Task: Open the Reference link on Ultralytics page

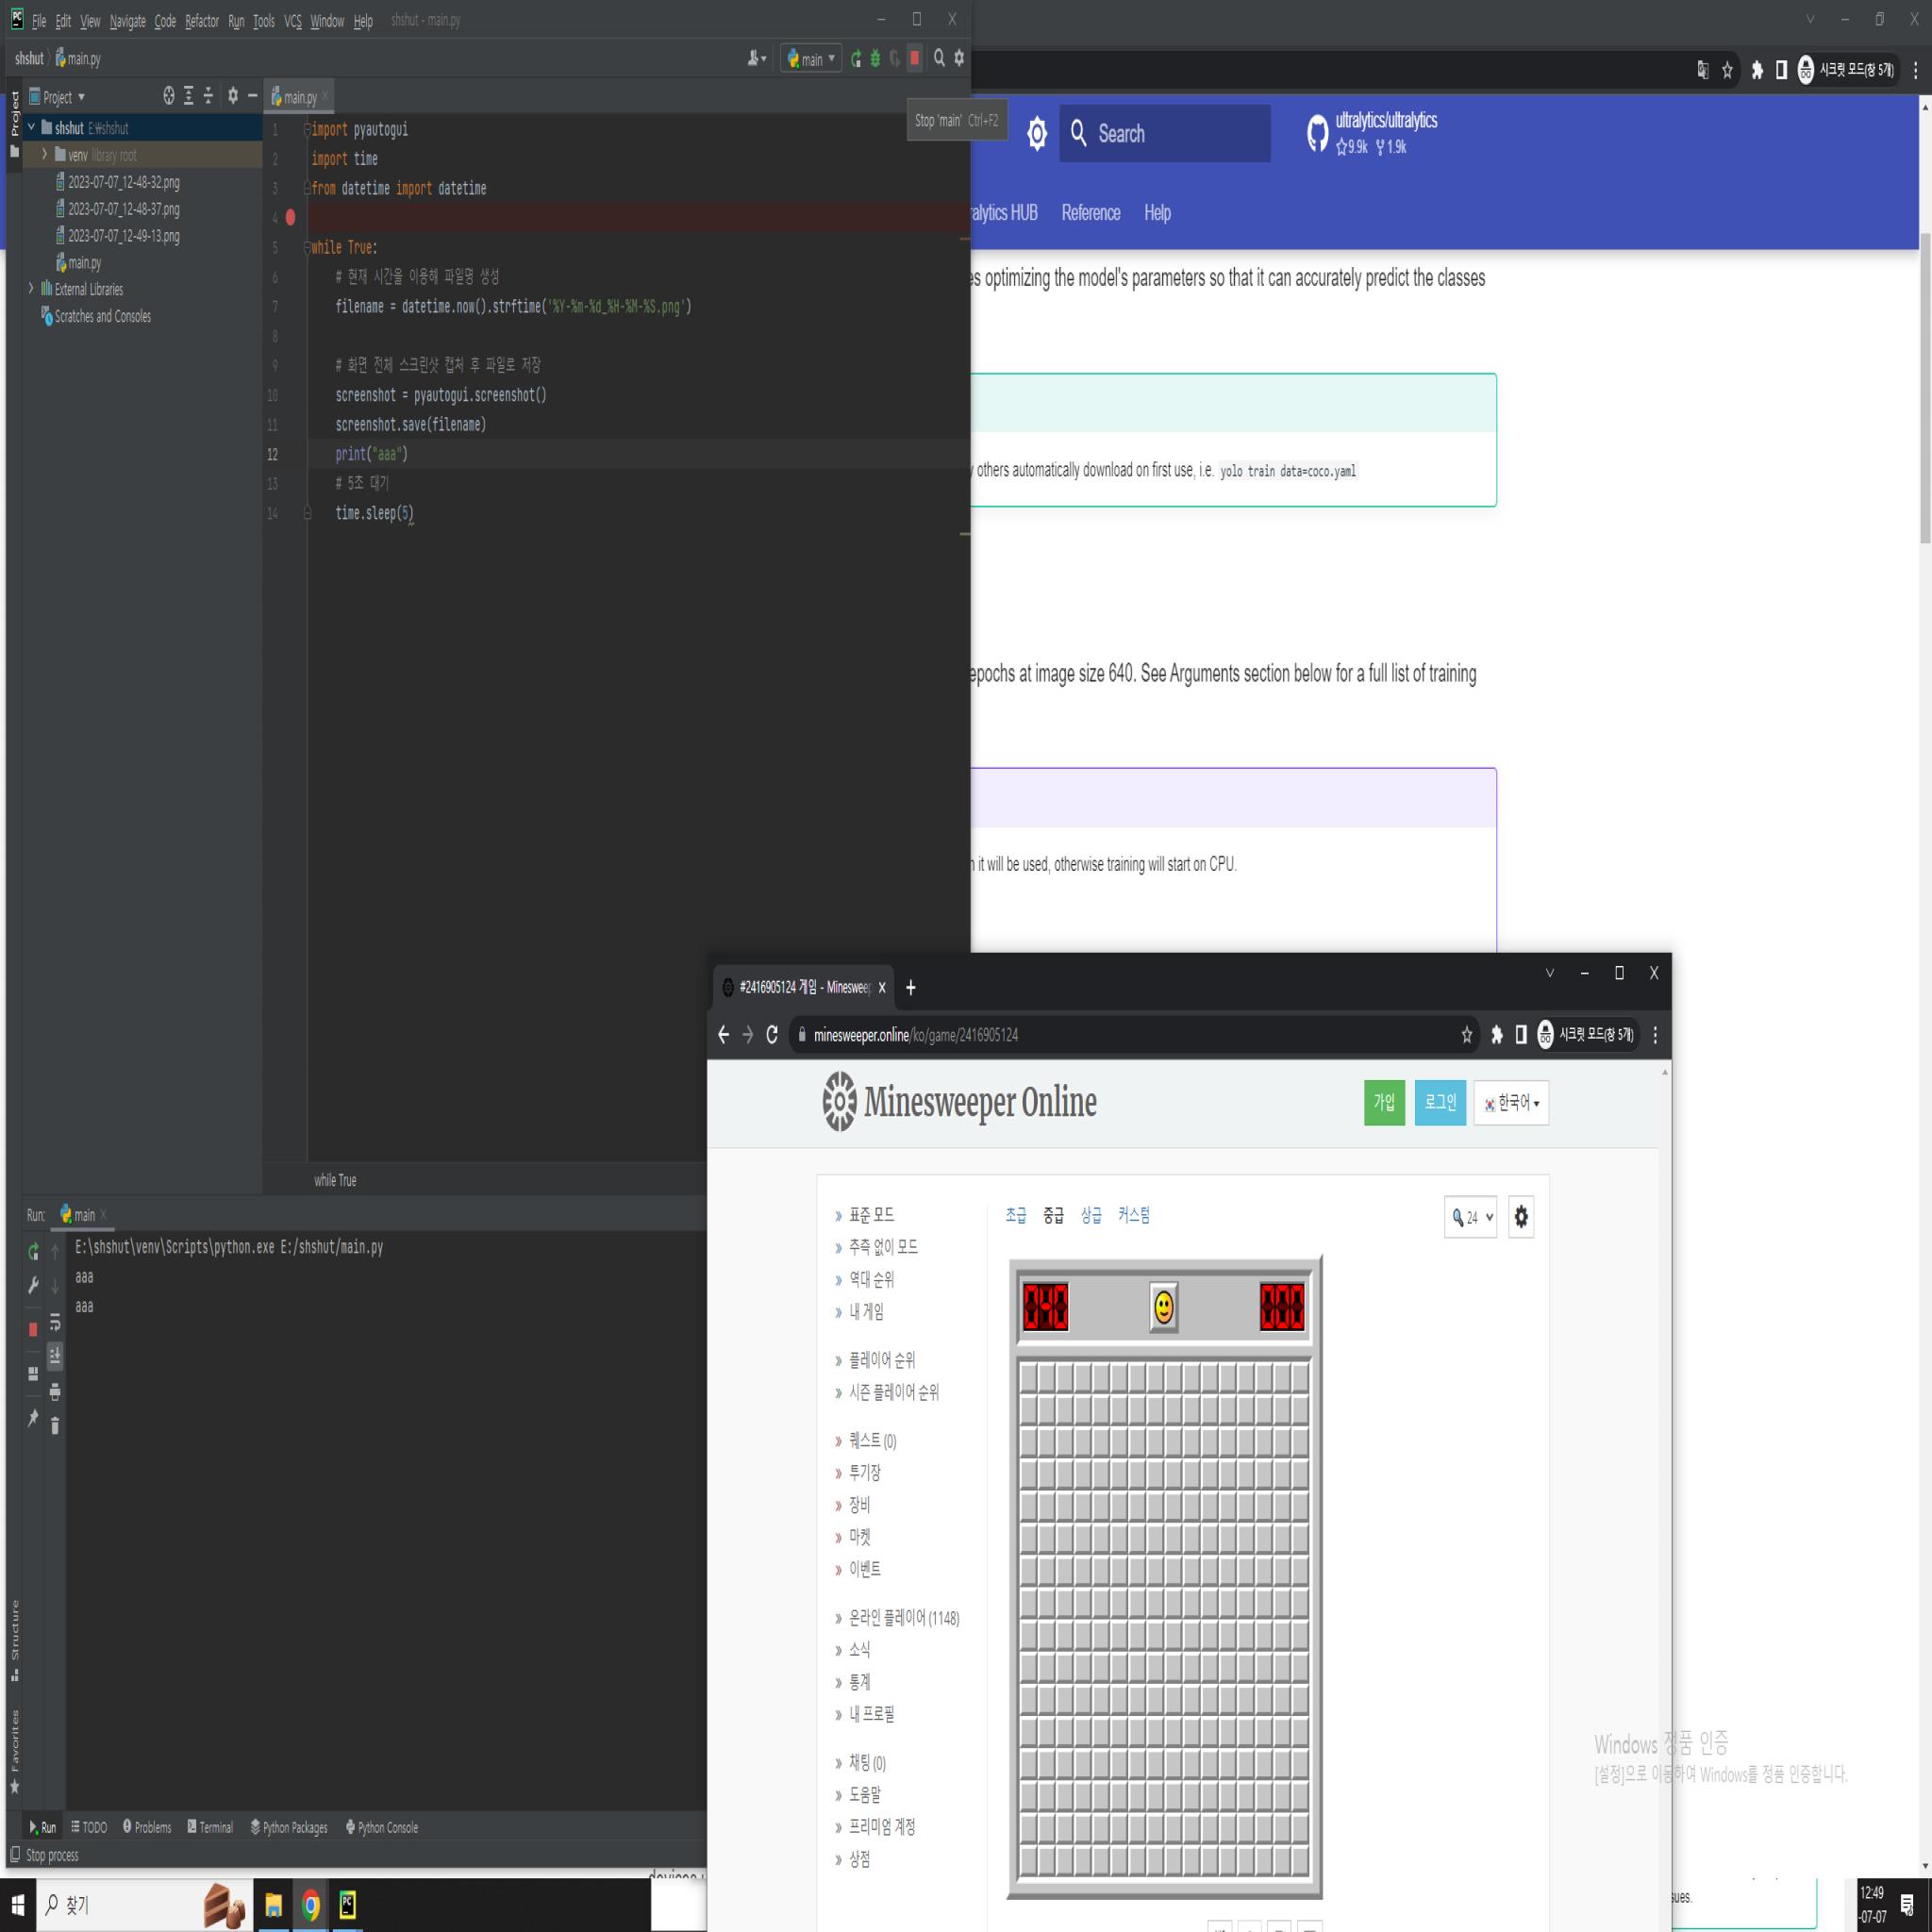Action: click(x=1091, y=213)
